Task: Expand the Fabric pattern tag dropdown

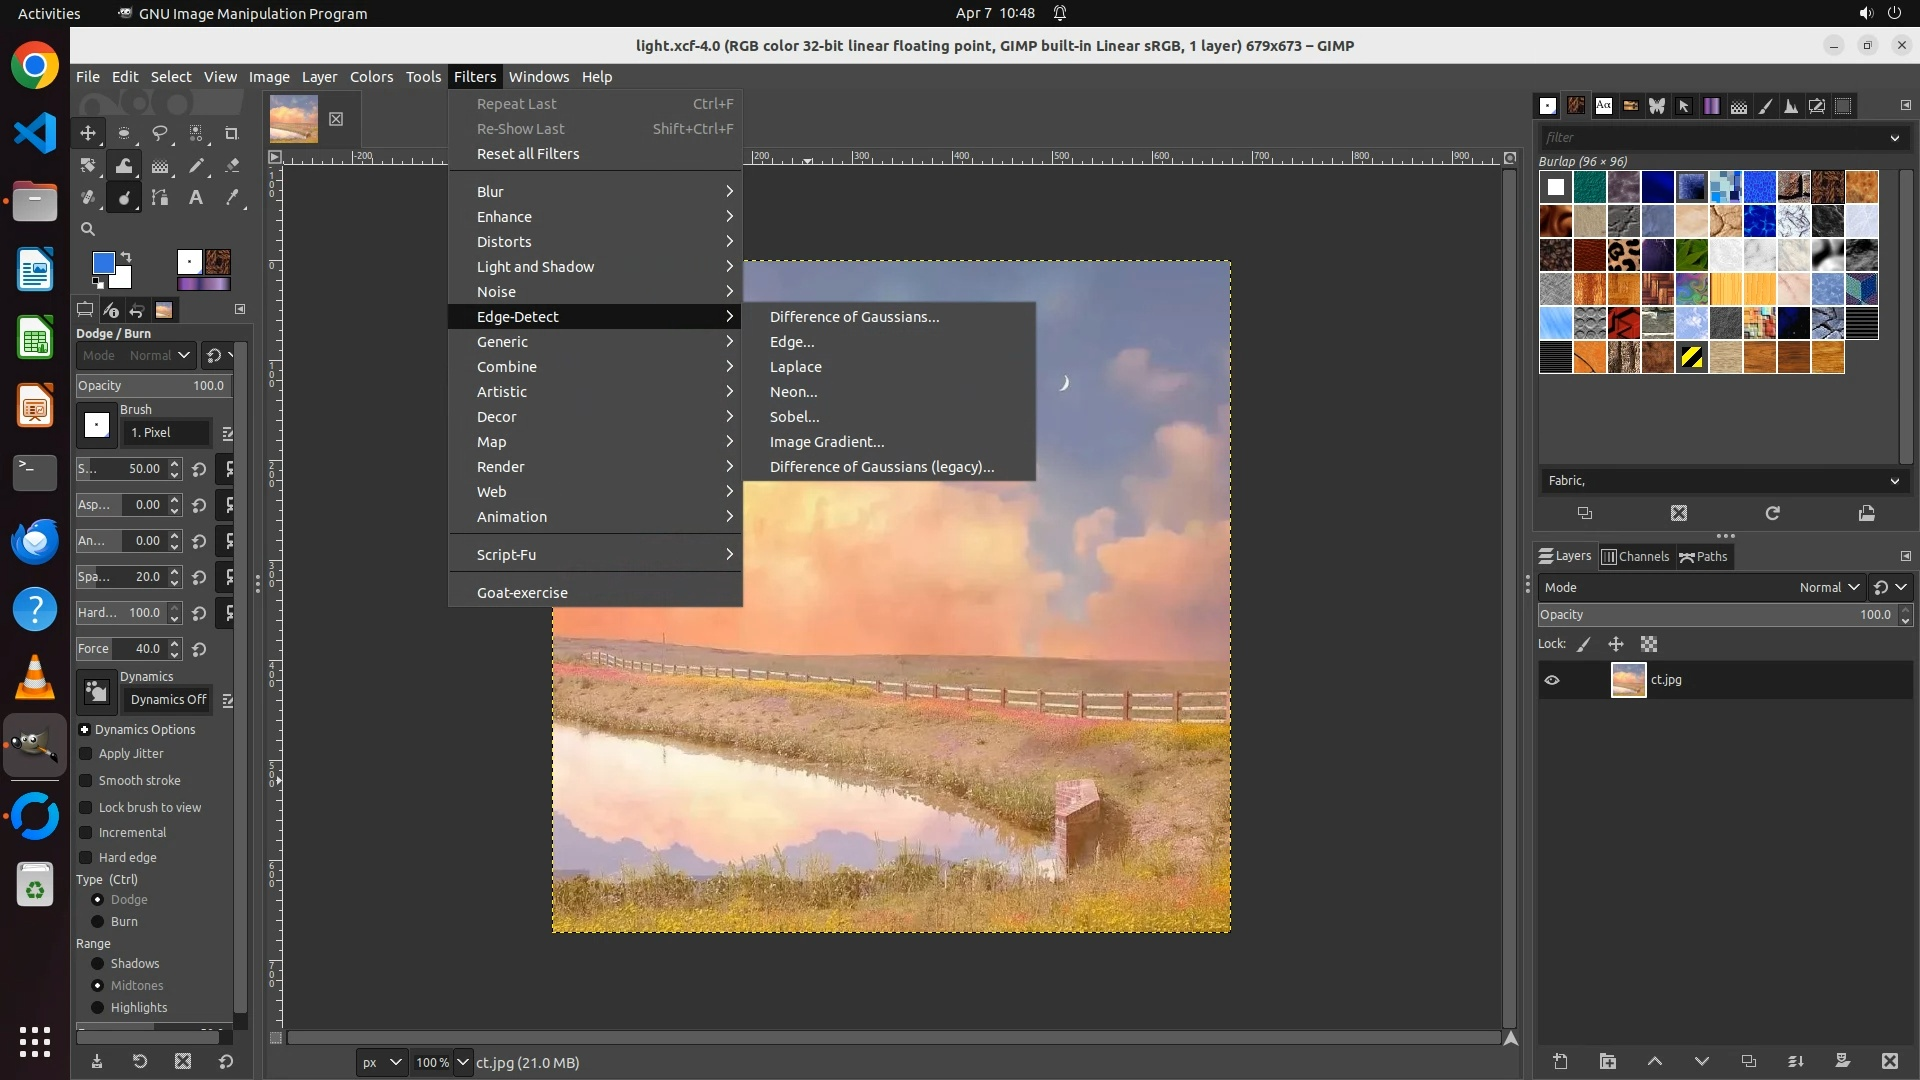Action: [x=1894, y=481]
